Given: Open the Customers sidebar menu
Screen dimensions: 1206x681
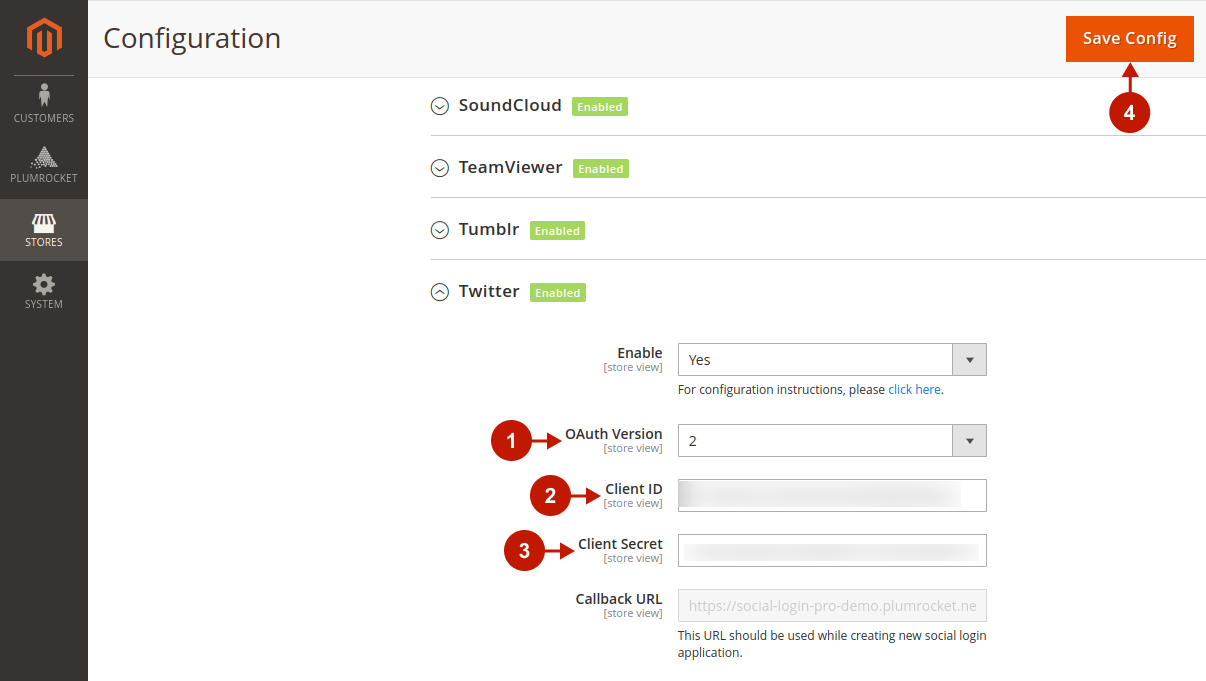Looking at the screenshot, I should pos(44,105).
